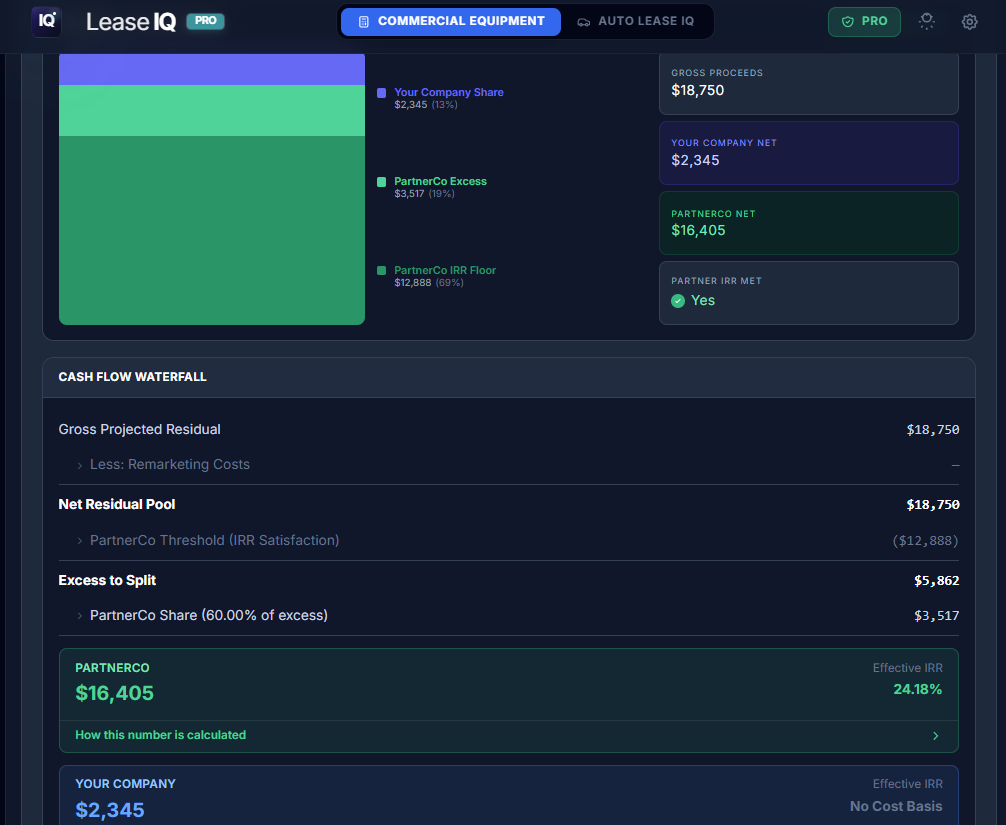Click the purple Your Company bar segment
Screen dimensions: 1006x825
(212, 69)
